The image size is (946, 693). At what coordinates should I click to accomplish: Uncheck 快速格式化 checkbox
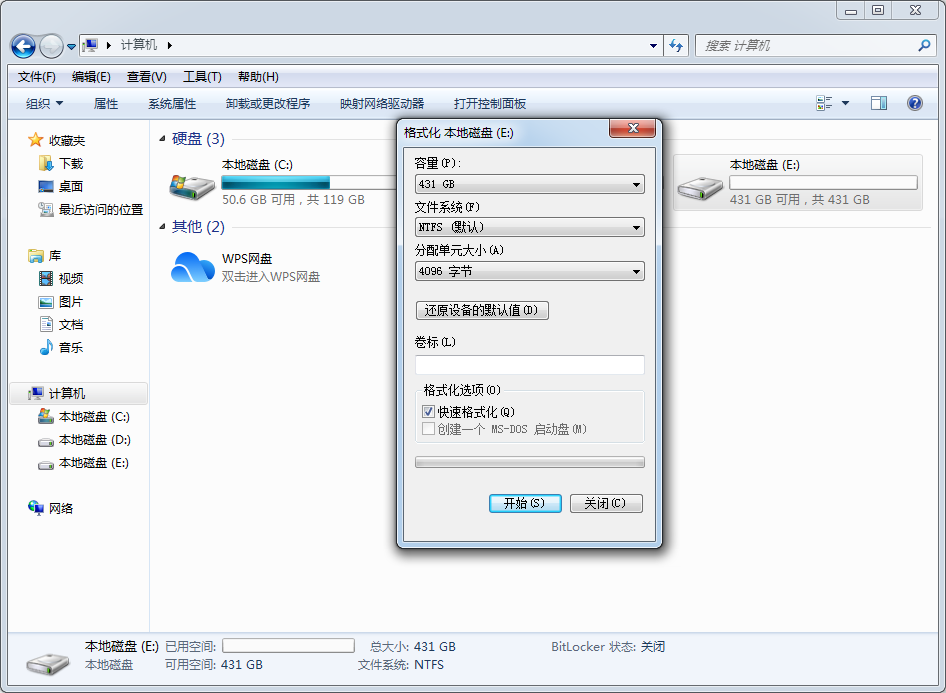click(428, 411)
